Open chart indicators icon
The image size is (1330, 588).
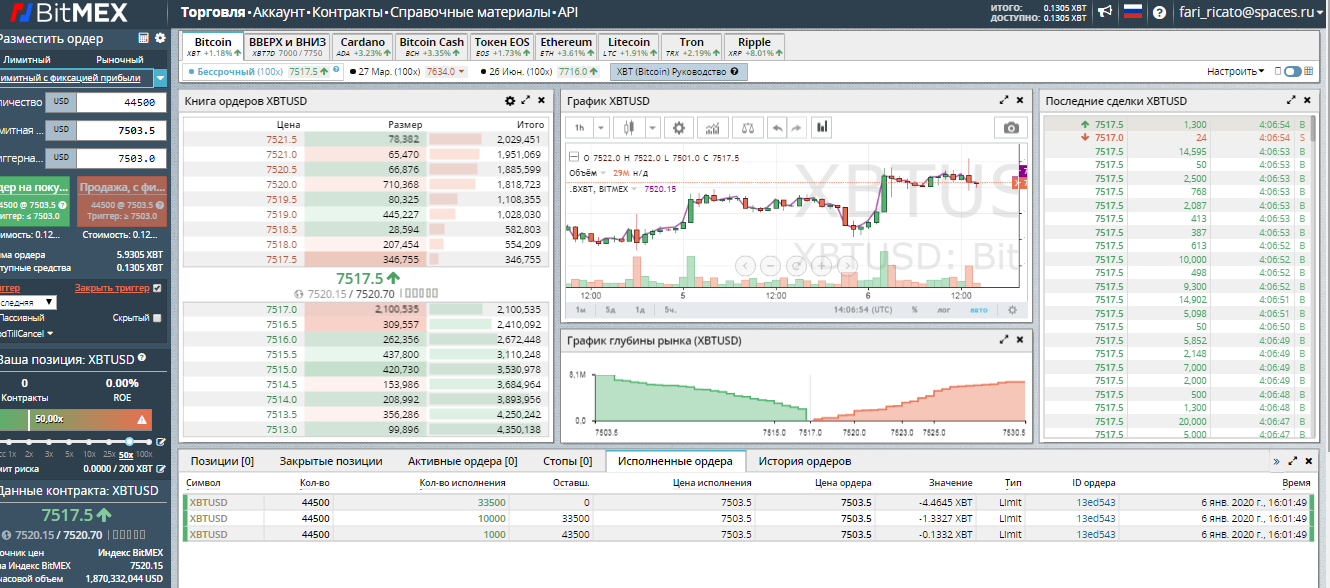[713, 128]
